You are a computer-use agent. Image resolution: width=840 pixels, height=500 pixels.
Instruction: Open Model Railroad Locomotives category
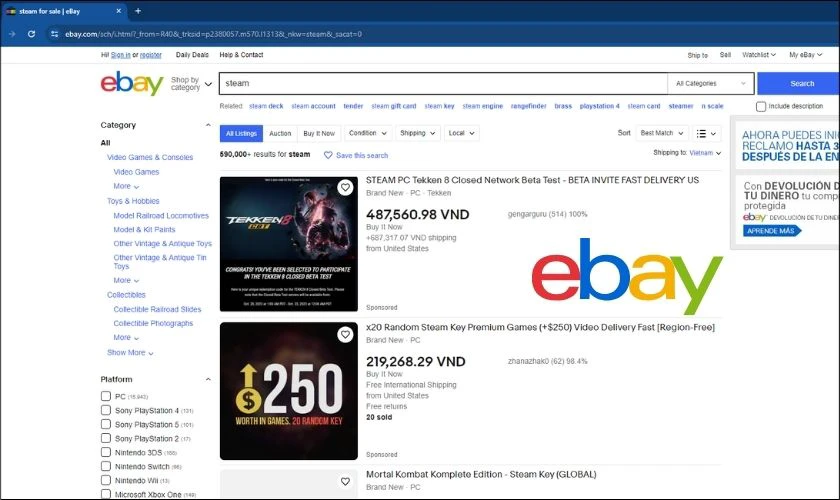[x=161, y=215]
